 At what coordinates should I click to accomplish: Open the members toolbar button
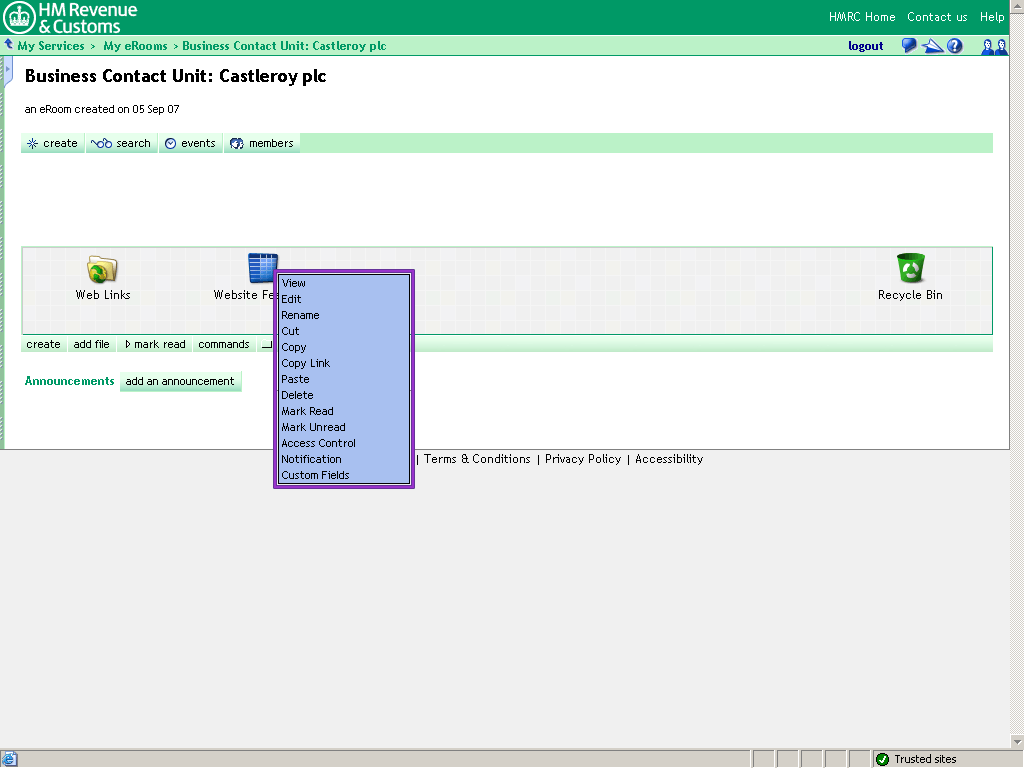(x=262, y=143)
